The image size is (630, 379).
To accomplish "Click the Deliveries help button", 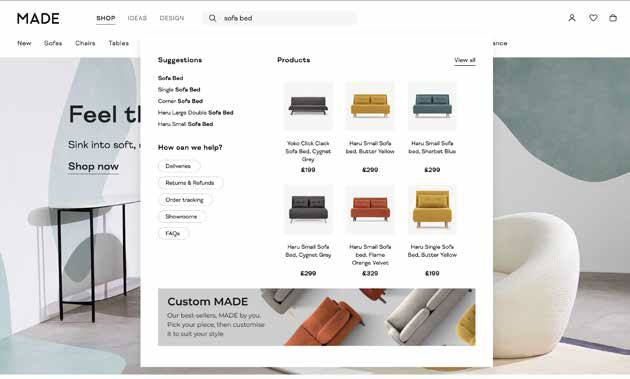I will coord(178,166).
